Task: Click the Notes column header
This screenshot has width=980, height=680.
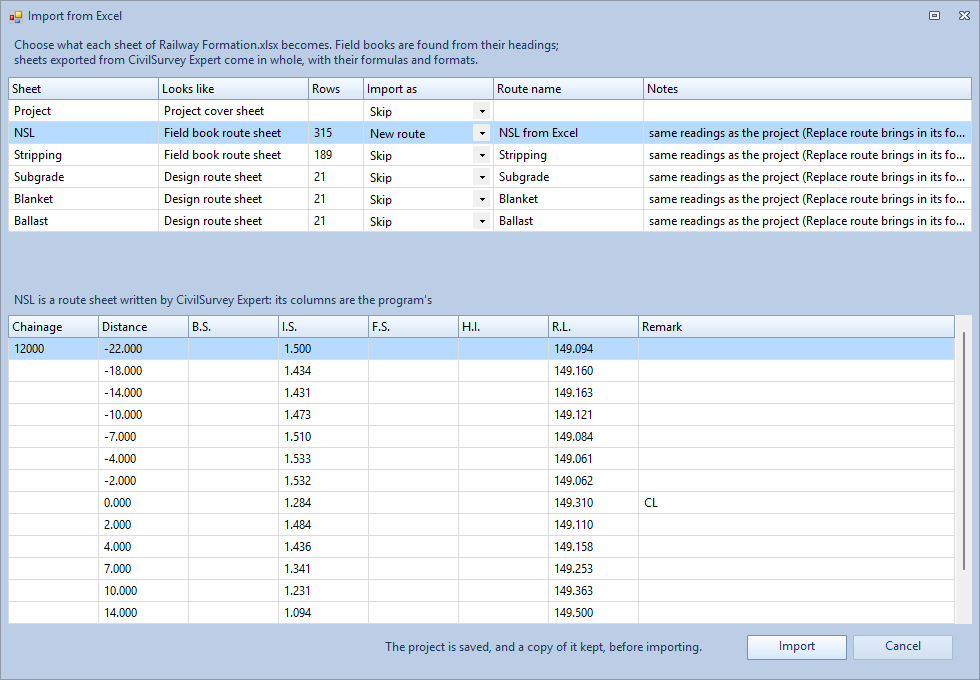Action: point(807,89)
